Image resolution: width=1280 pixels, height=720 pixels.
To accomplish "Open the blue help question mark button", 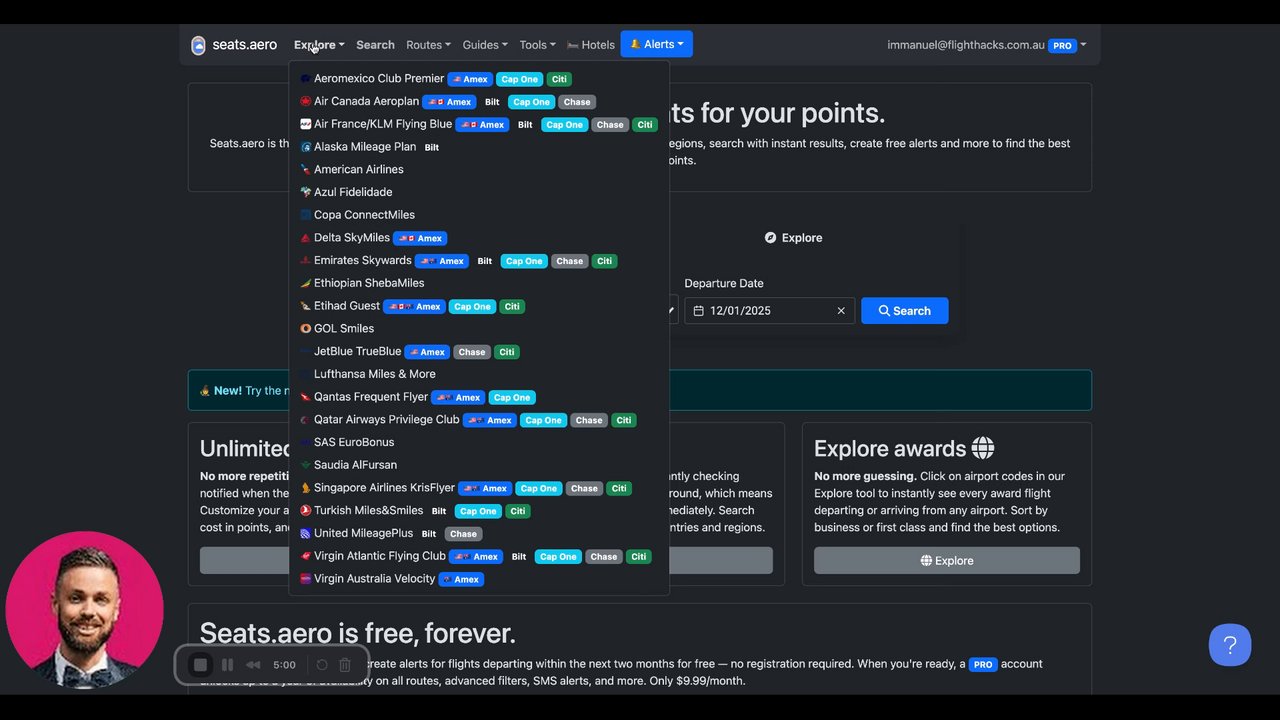I will (1230, 645).
